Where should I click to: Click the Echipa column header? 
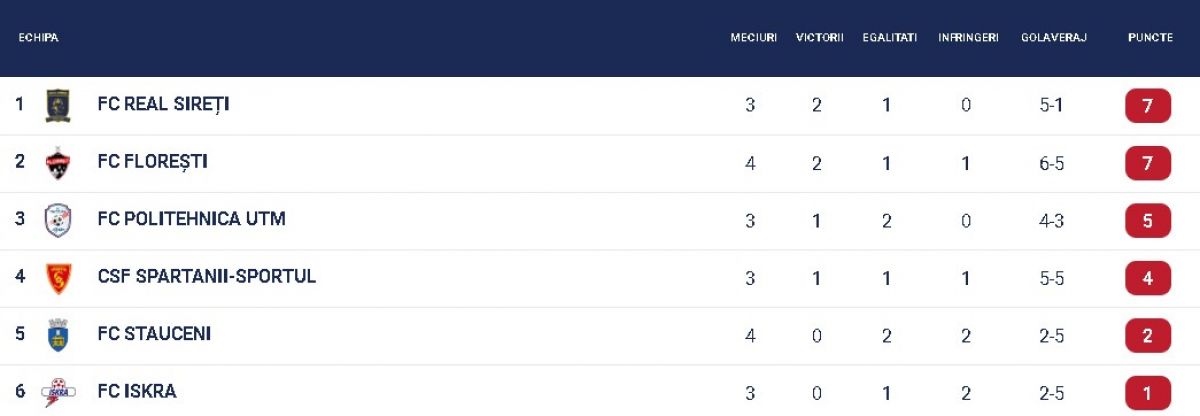38,37
